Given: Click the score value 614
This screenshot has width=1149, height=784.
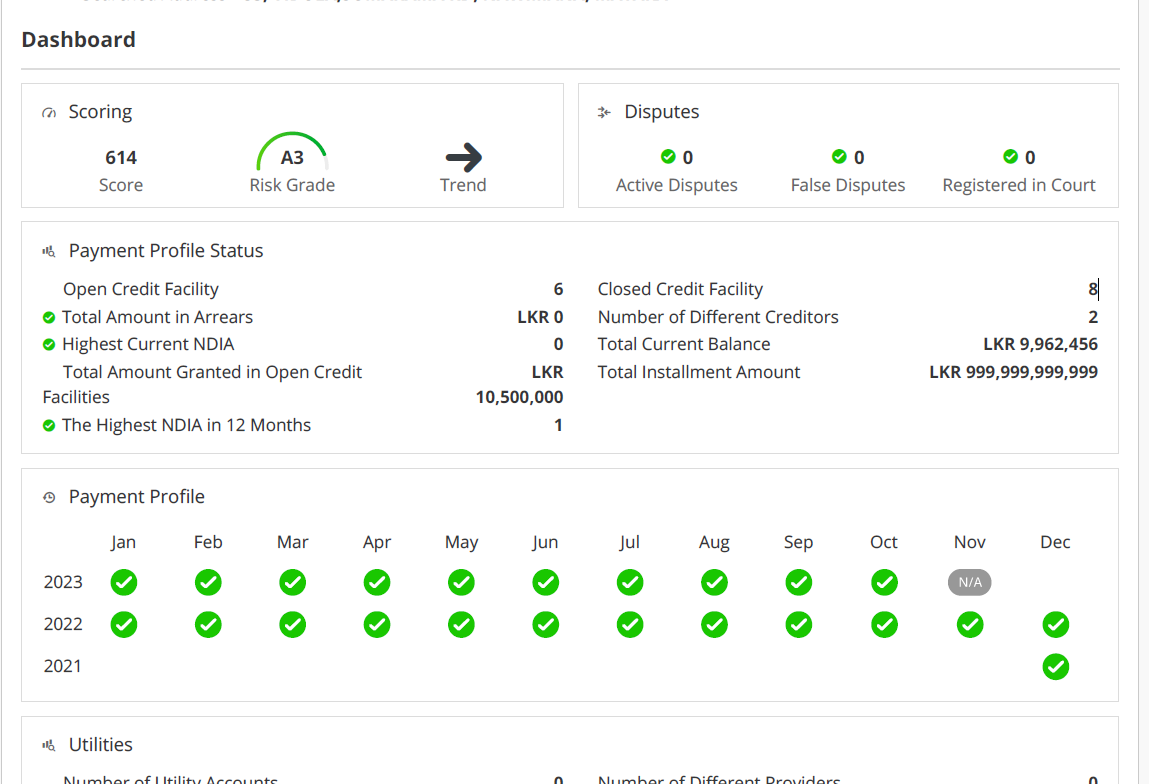Looking at the screenshot, I should [x=121, y=158].
